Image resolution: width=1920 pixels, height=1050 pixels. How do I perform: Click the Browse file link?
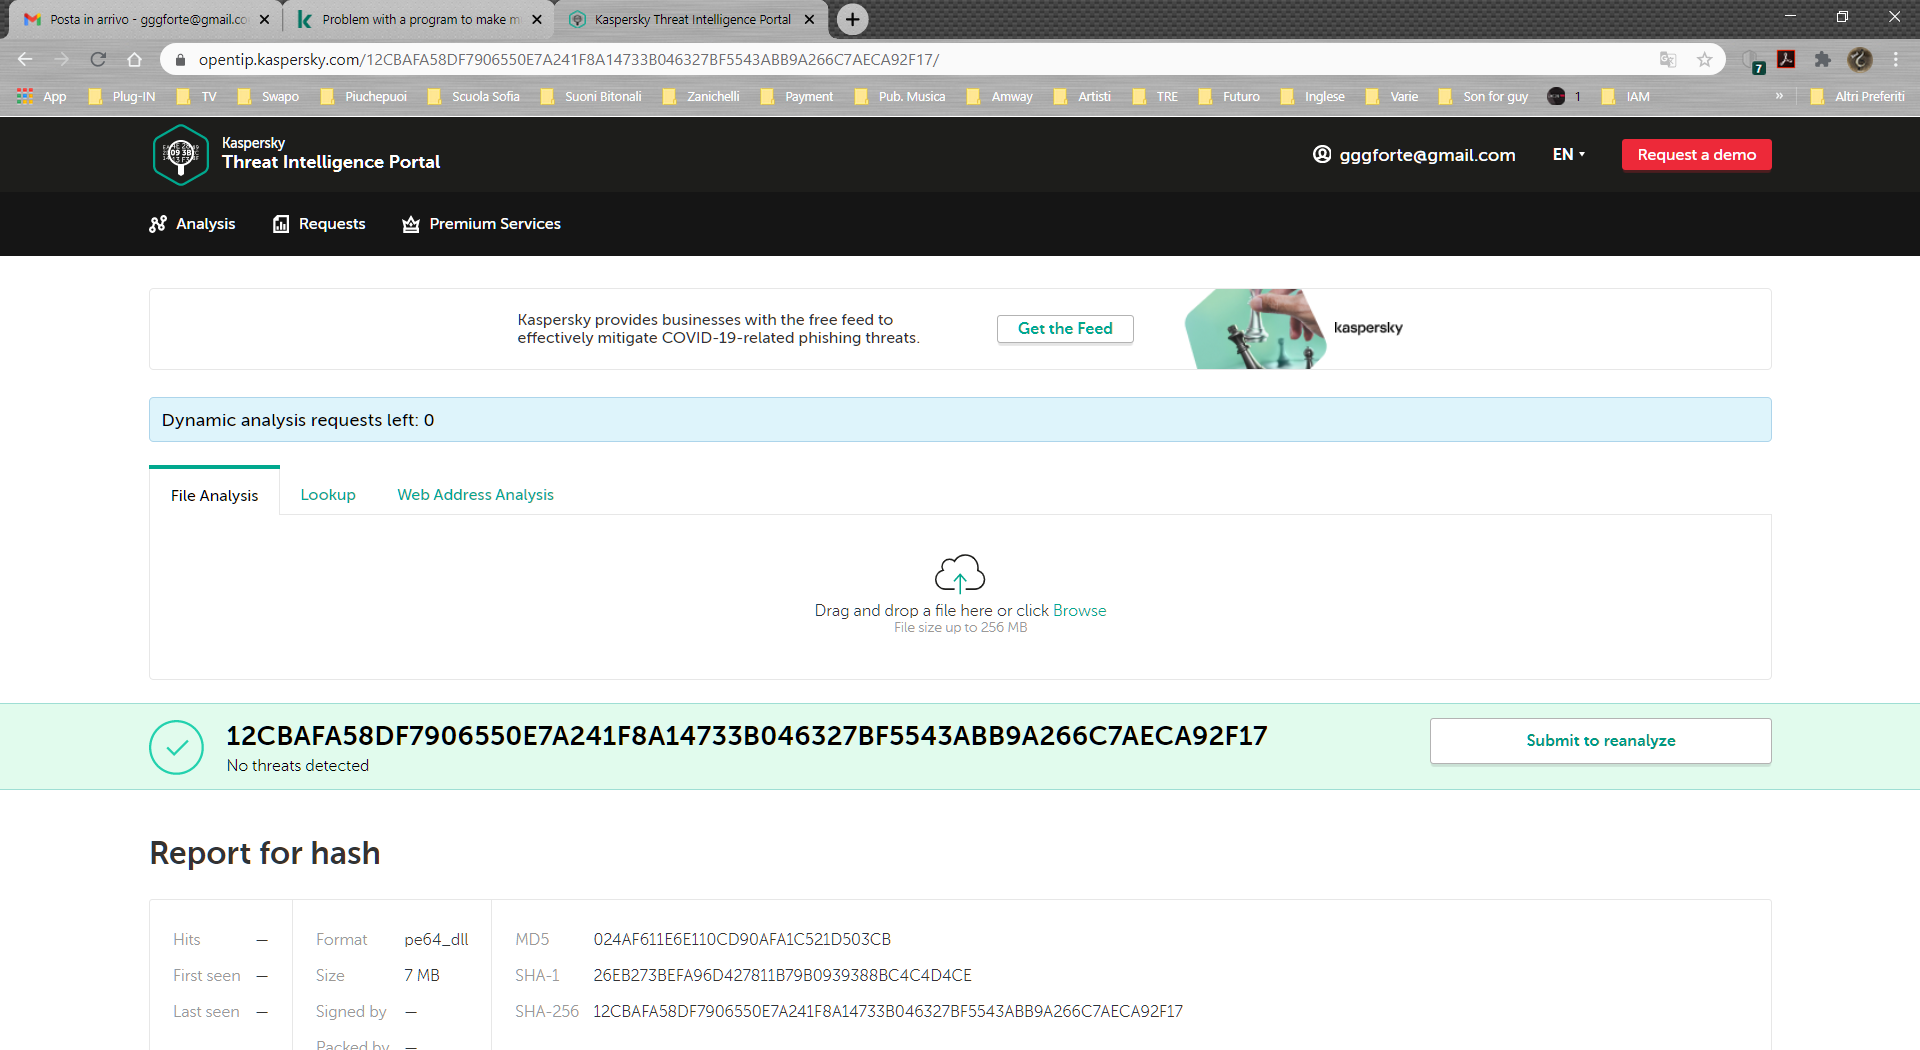[x=1079, y=610]
